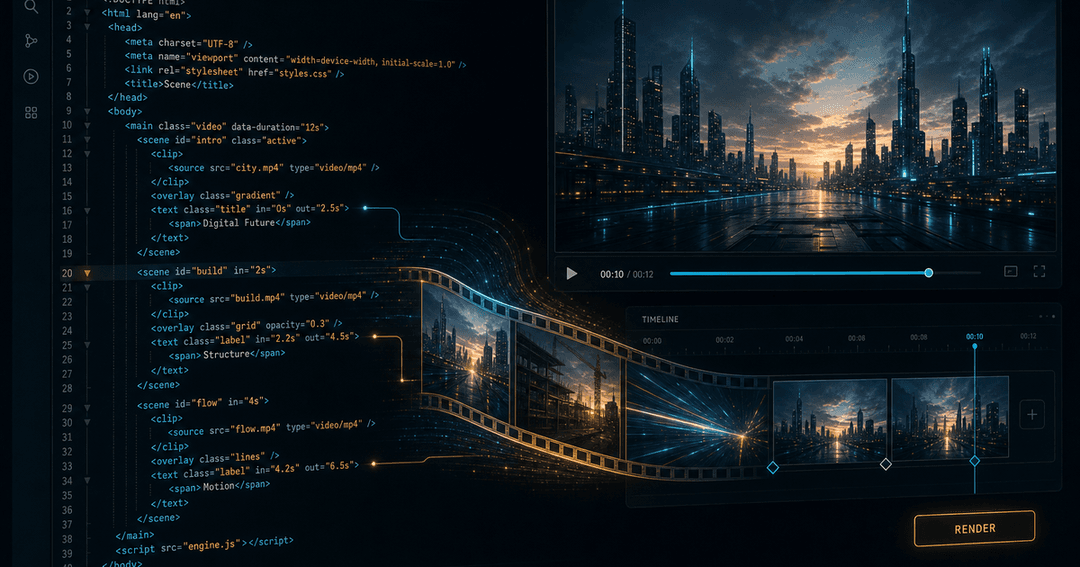
Task: Open the Source Control branch icon
Action: click(31, 41)
